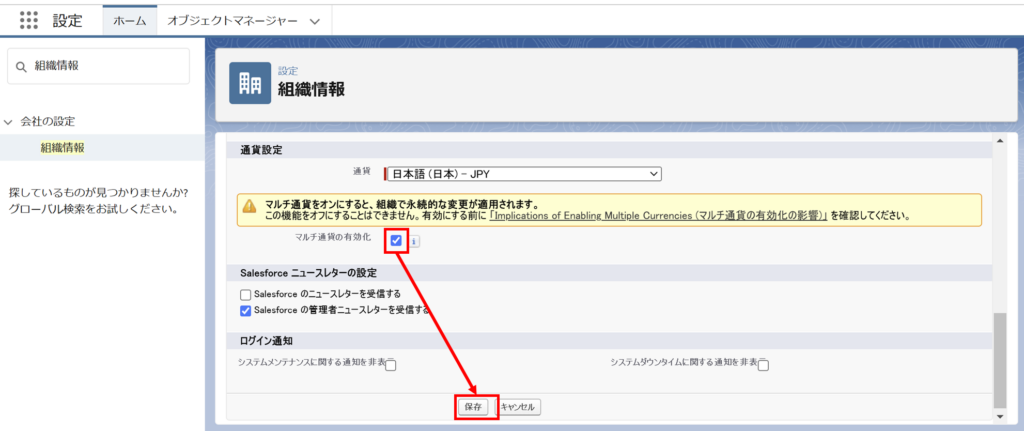Enable Salesforce のニュースレターを受信する checkbox
1024x431 pixels.
coord(246,294)
